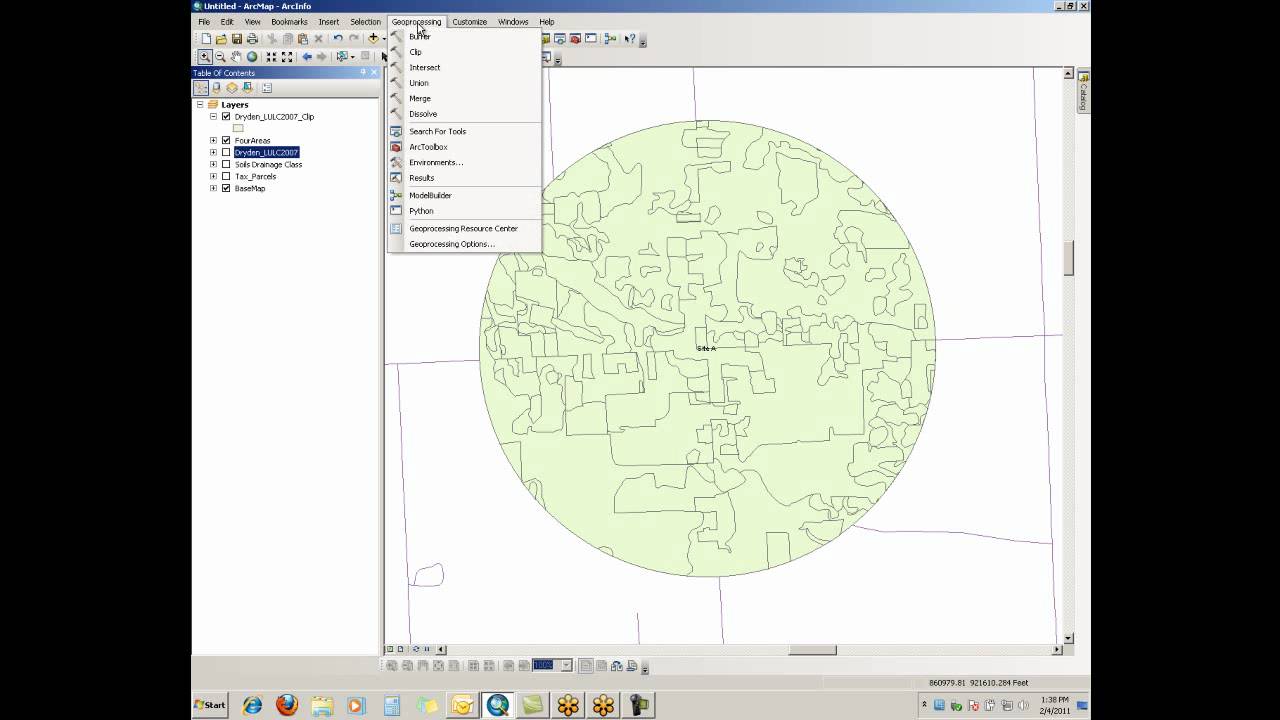Click the Fixed Zoom In icon

[x=271, y=57]
